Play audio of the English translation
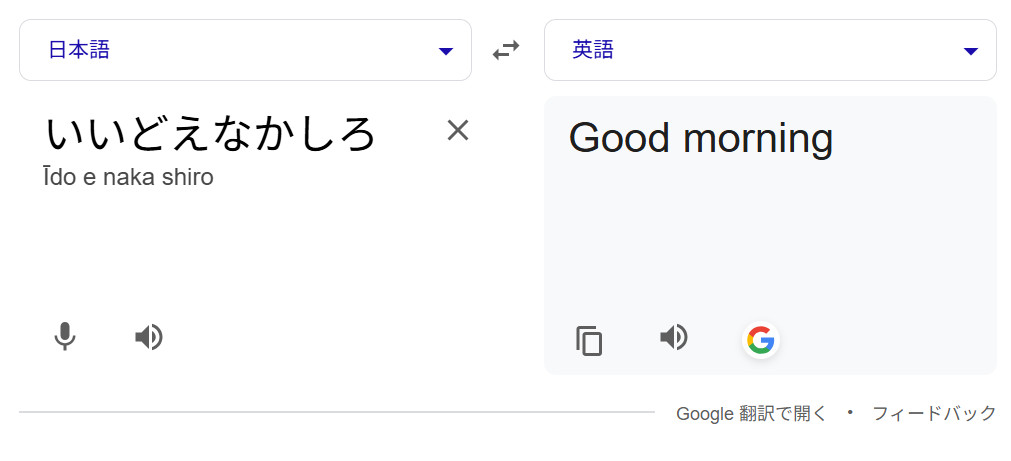 tap(674, 338)
